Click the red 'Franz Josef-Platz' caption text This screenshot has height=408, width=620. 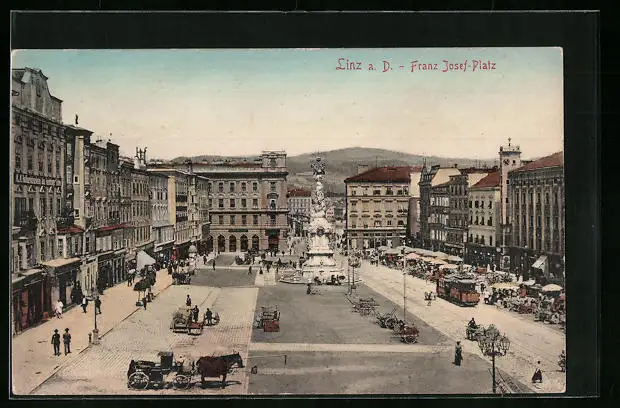pyautogui.click(x=453, y=66)
